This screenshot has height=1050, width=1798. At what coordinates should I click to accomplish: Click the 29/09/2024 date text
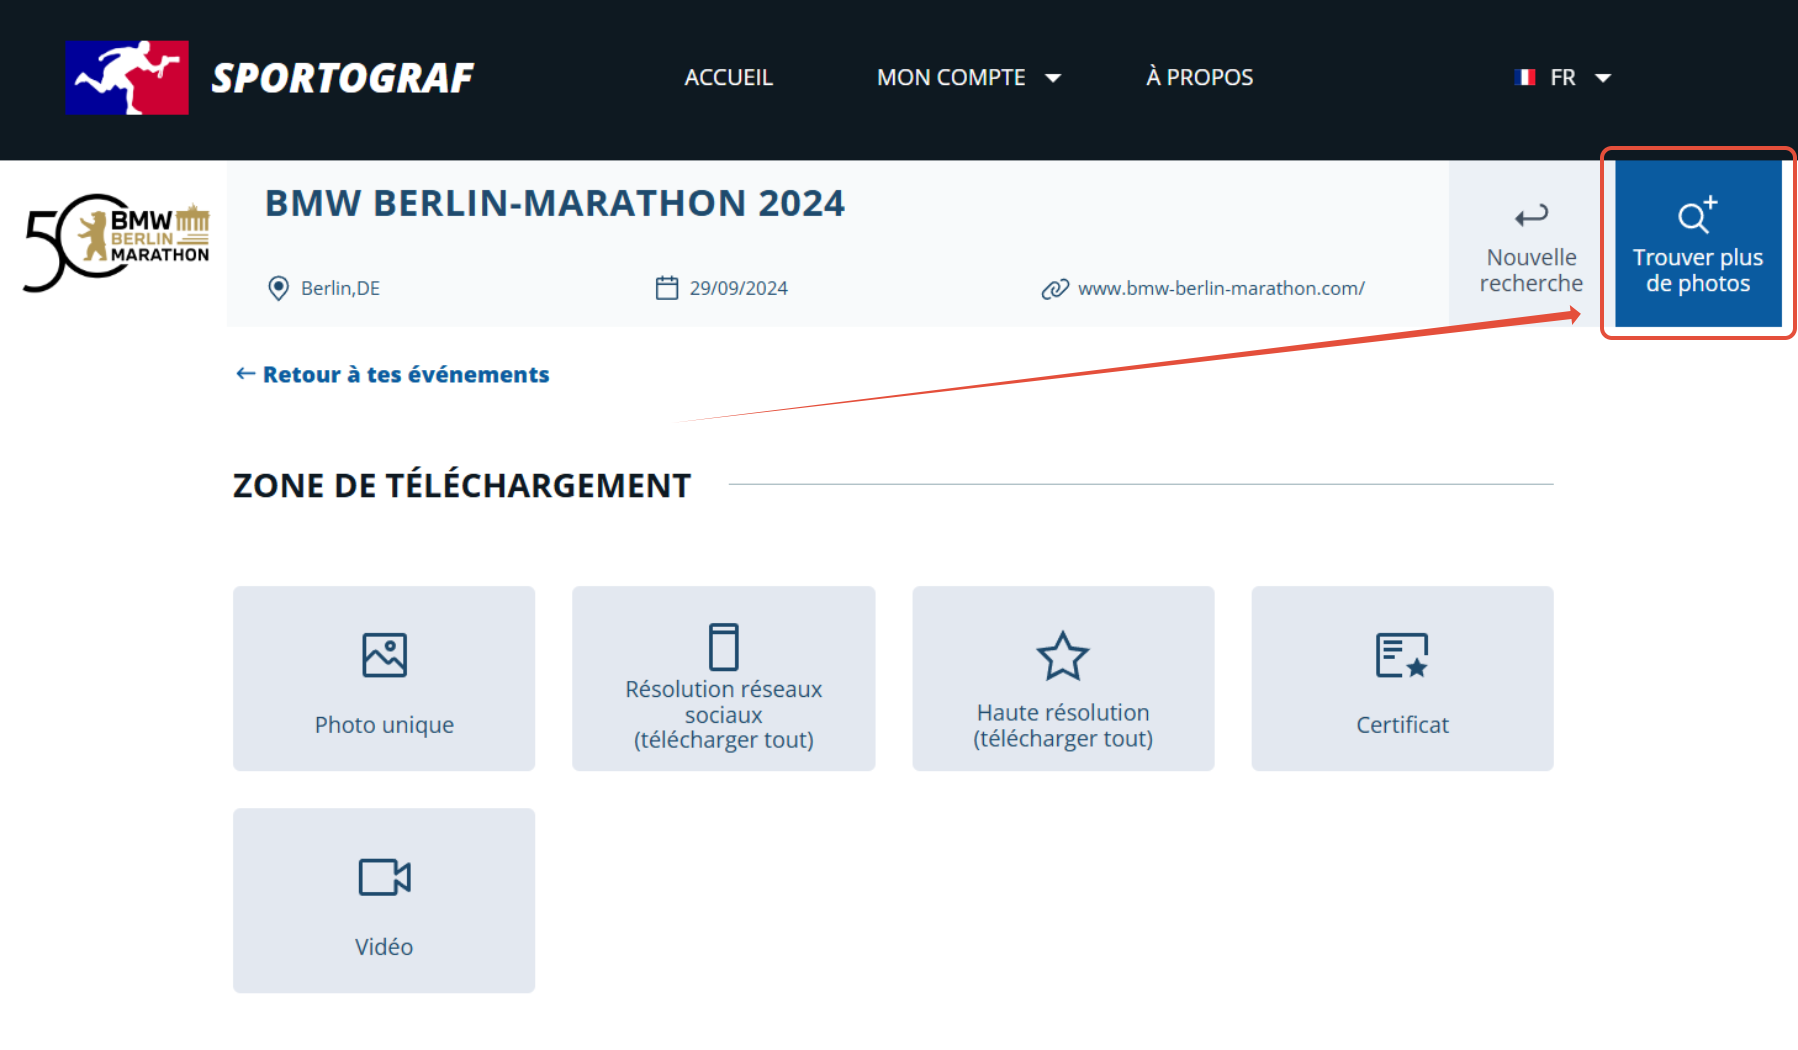(739, 288)
